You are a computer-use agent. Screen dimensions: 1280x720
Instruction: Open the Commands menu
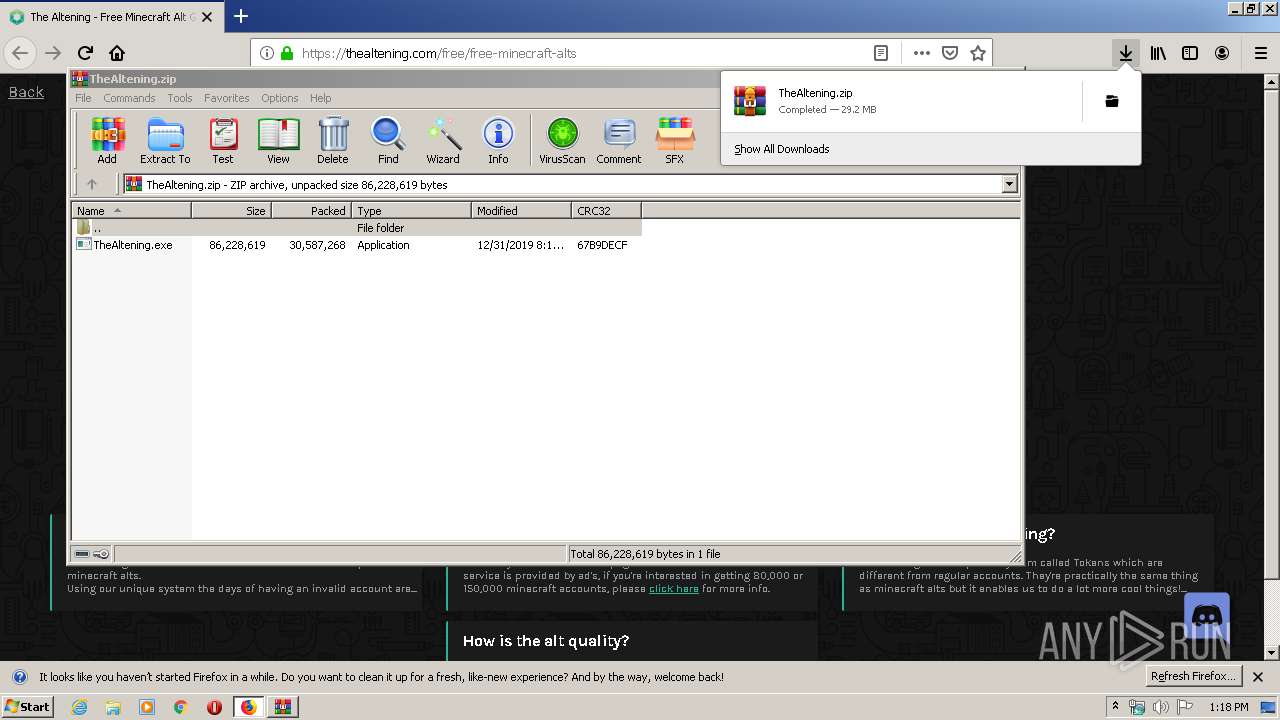(129, 98)
